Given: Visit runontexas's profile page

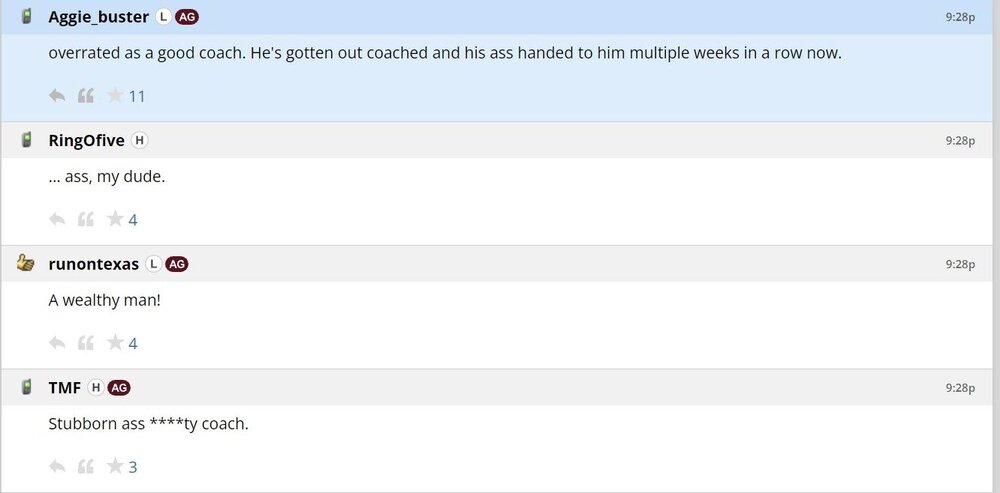Looking at the screenshot, I should (93, 264).
